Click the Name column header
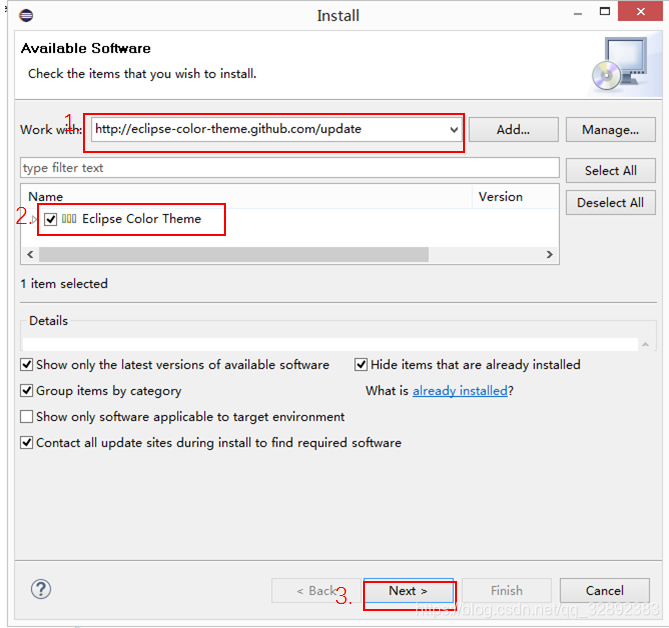Image resolution: width=669 pixels, height=628 pixels. coord(247,197)
